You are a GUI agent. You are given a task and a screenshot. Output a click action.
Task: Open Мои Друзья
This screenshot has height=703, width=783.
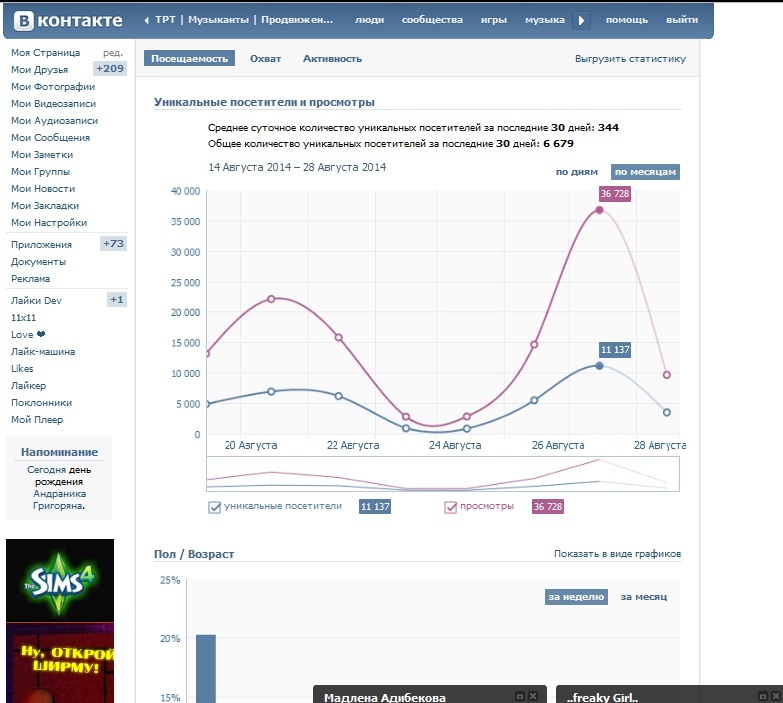click(39, 69)
